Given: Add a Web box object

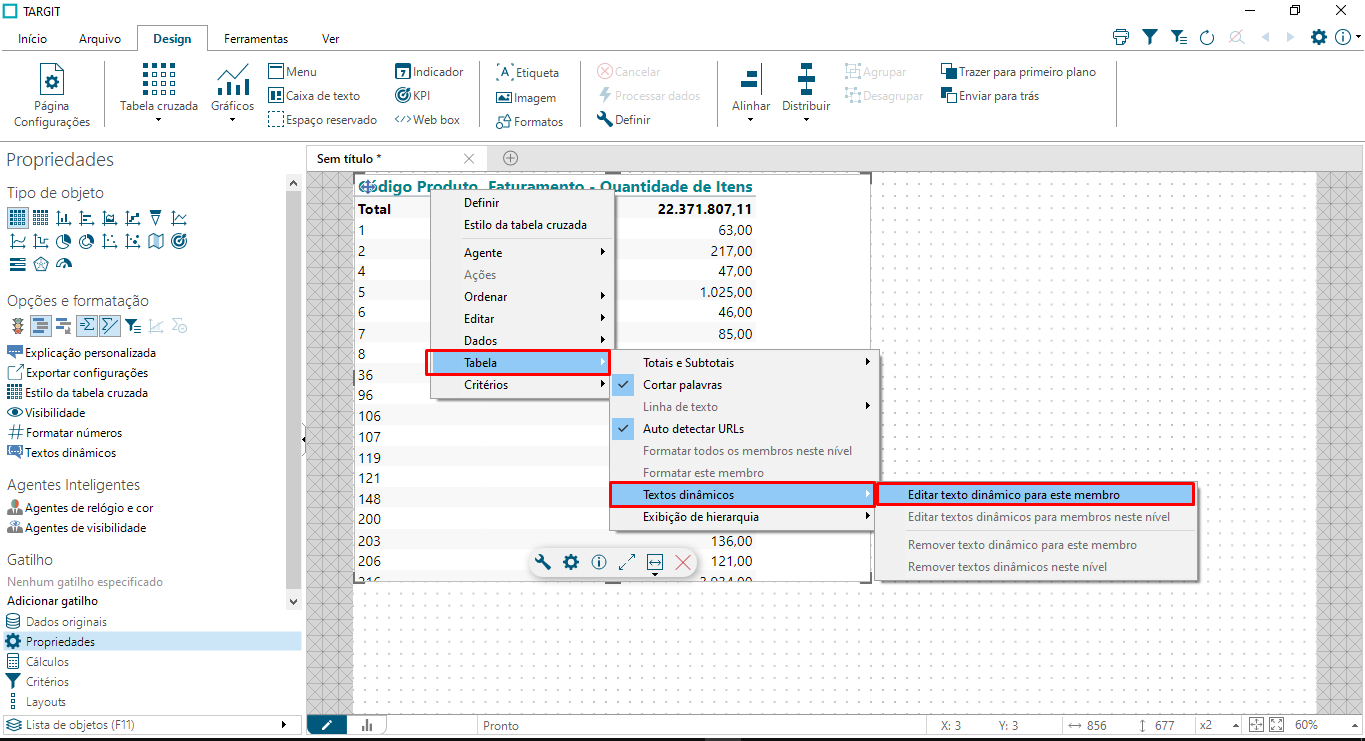Looking at the screenshot, I should (x=427, y=120).
